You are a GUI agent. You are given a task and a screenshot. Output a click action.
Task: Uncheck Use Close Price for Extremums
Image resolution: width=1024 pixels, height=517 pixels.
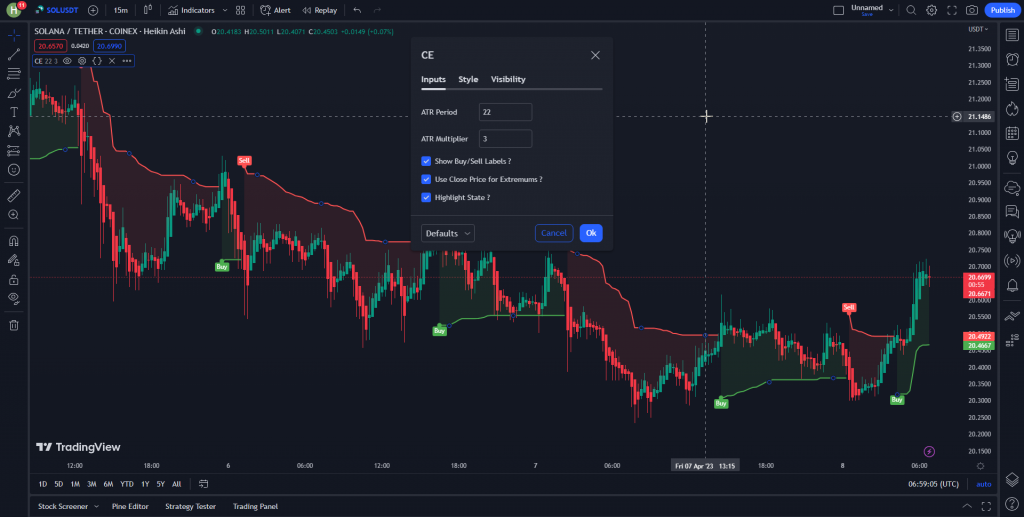tap(426, 180)
